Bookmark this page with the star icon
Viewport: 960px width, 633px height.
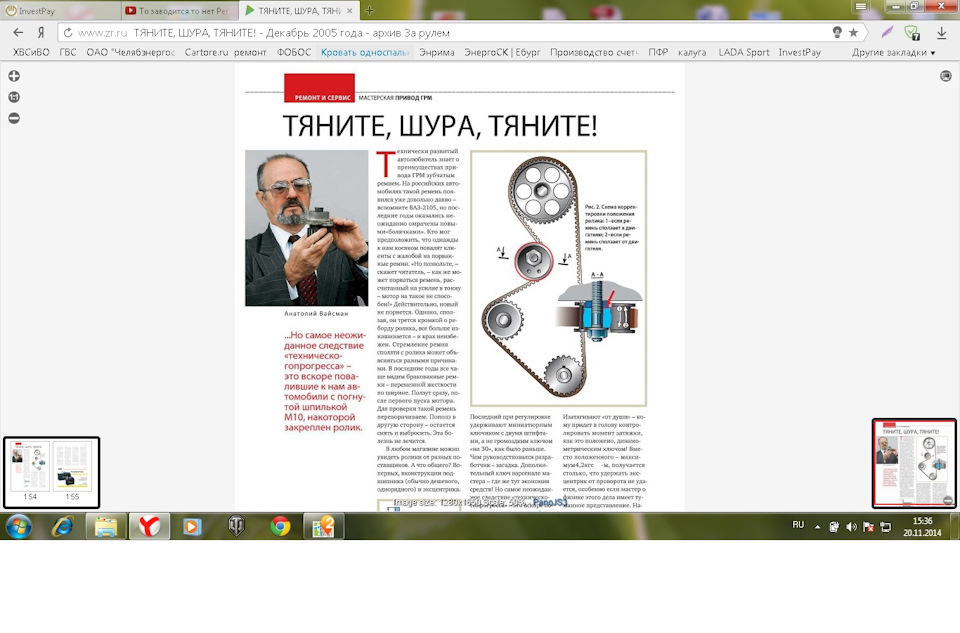[853, 32]
